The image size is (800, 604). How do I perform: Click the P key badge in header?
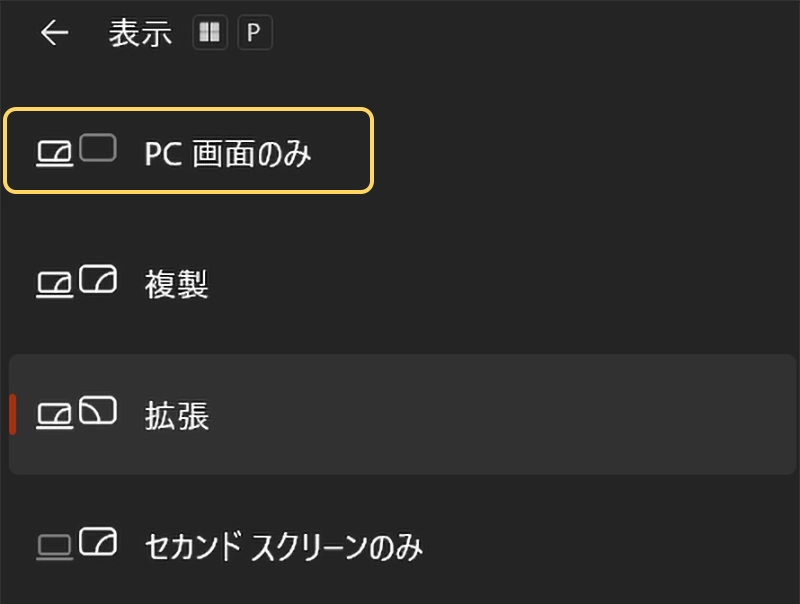[x=254, y=33]
